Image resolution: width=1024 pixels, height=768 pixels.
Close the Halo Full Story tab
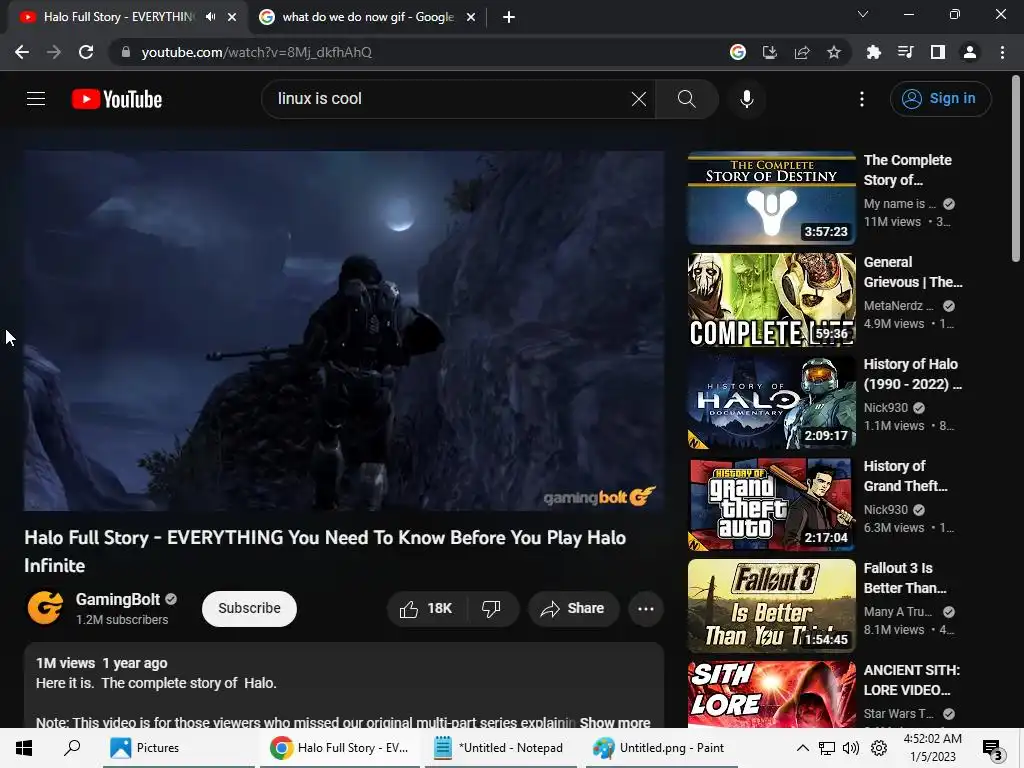pos(232,17)
